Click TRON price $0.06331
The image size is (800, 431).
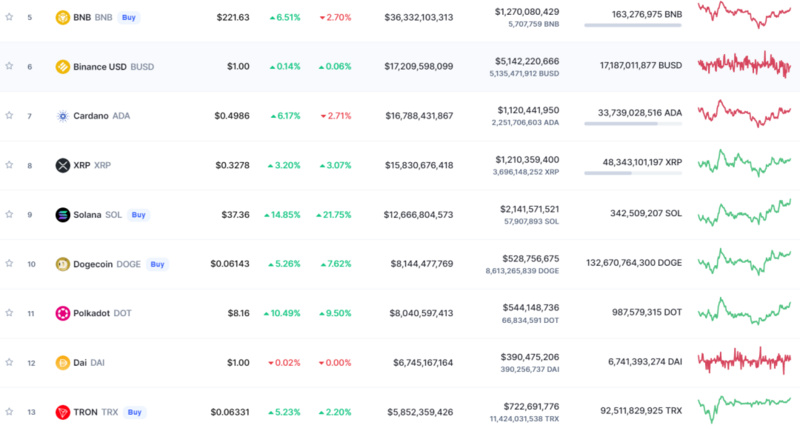(230, 412)
